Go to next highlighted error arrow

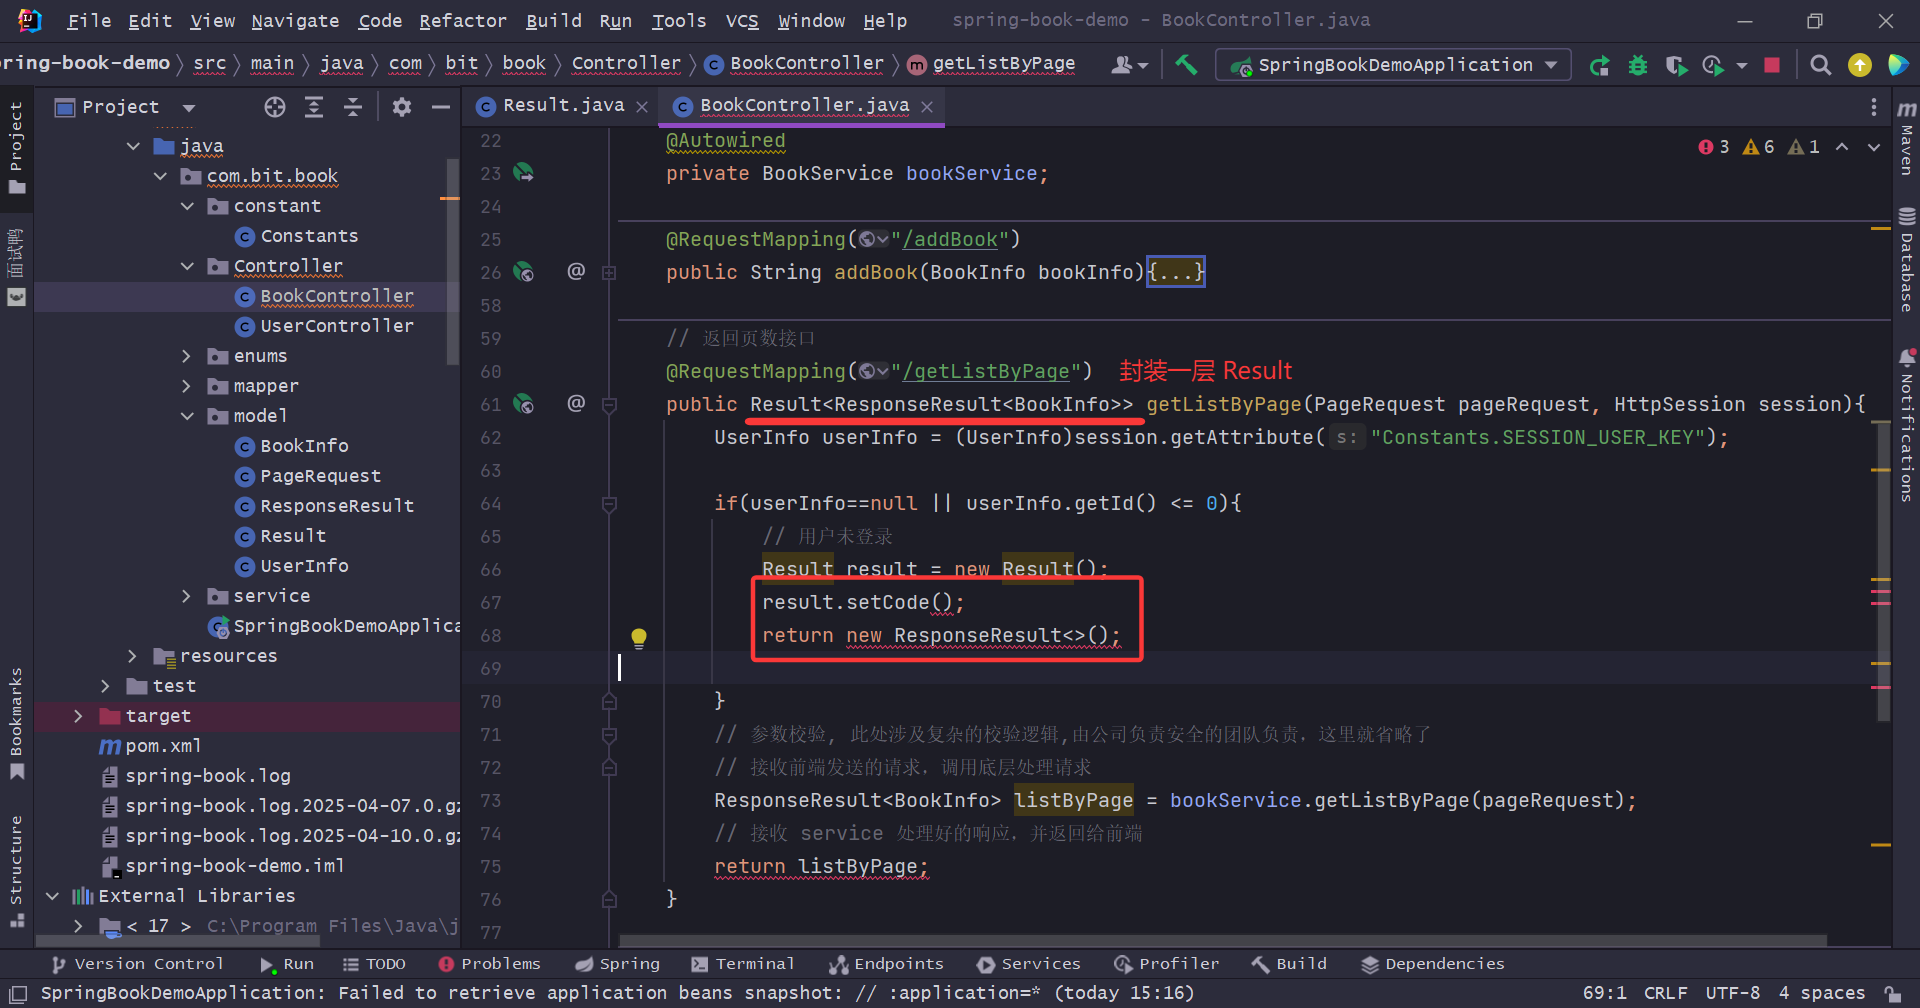1874,147
